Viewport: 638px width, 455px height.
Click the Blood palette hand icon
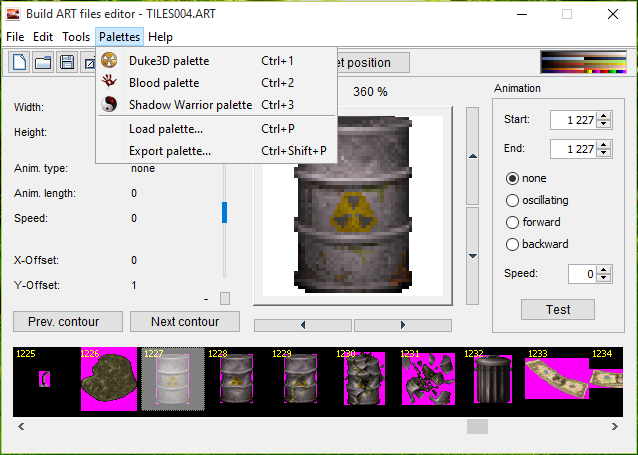pyautogui.click(x=109, y=82)
